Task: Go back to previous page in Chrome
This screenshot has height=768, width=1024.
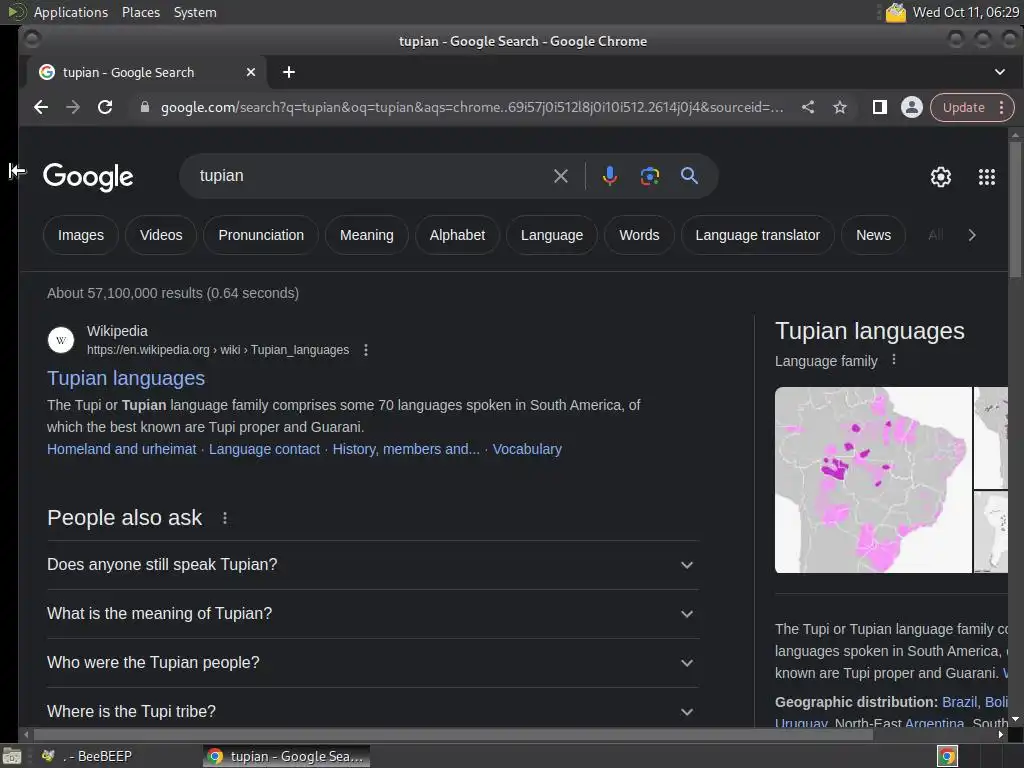Action: [41, 107]
